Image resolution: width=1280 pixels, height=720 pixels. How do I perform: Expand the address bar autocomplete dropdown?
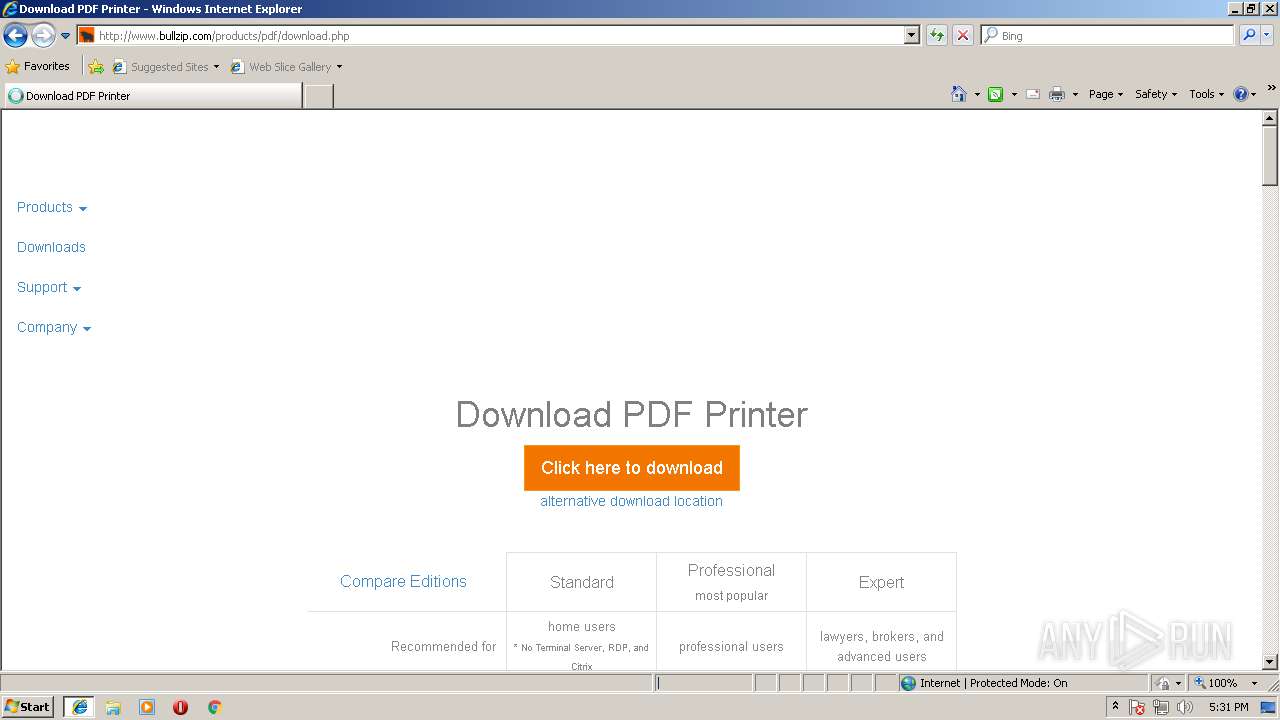[911, 35]
